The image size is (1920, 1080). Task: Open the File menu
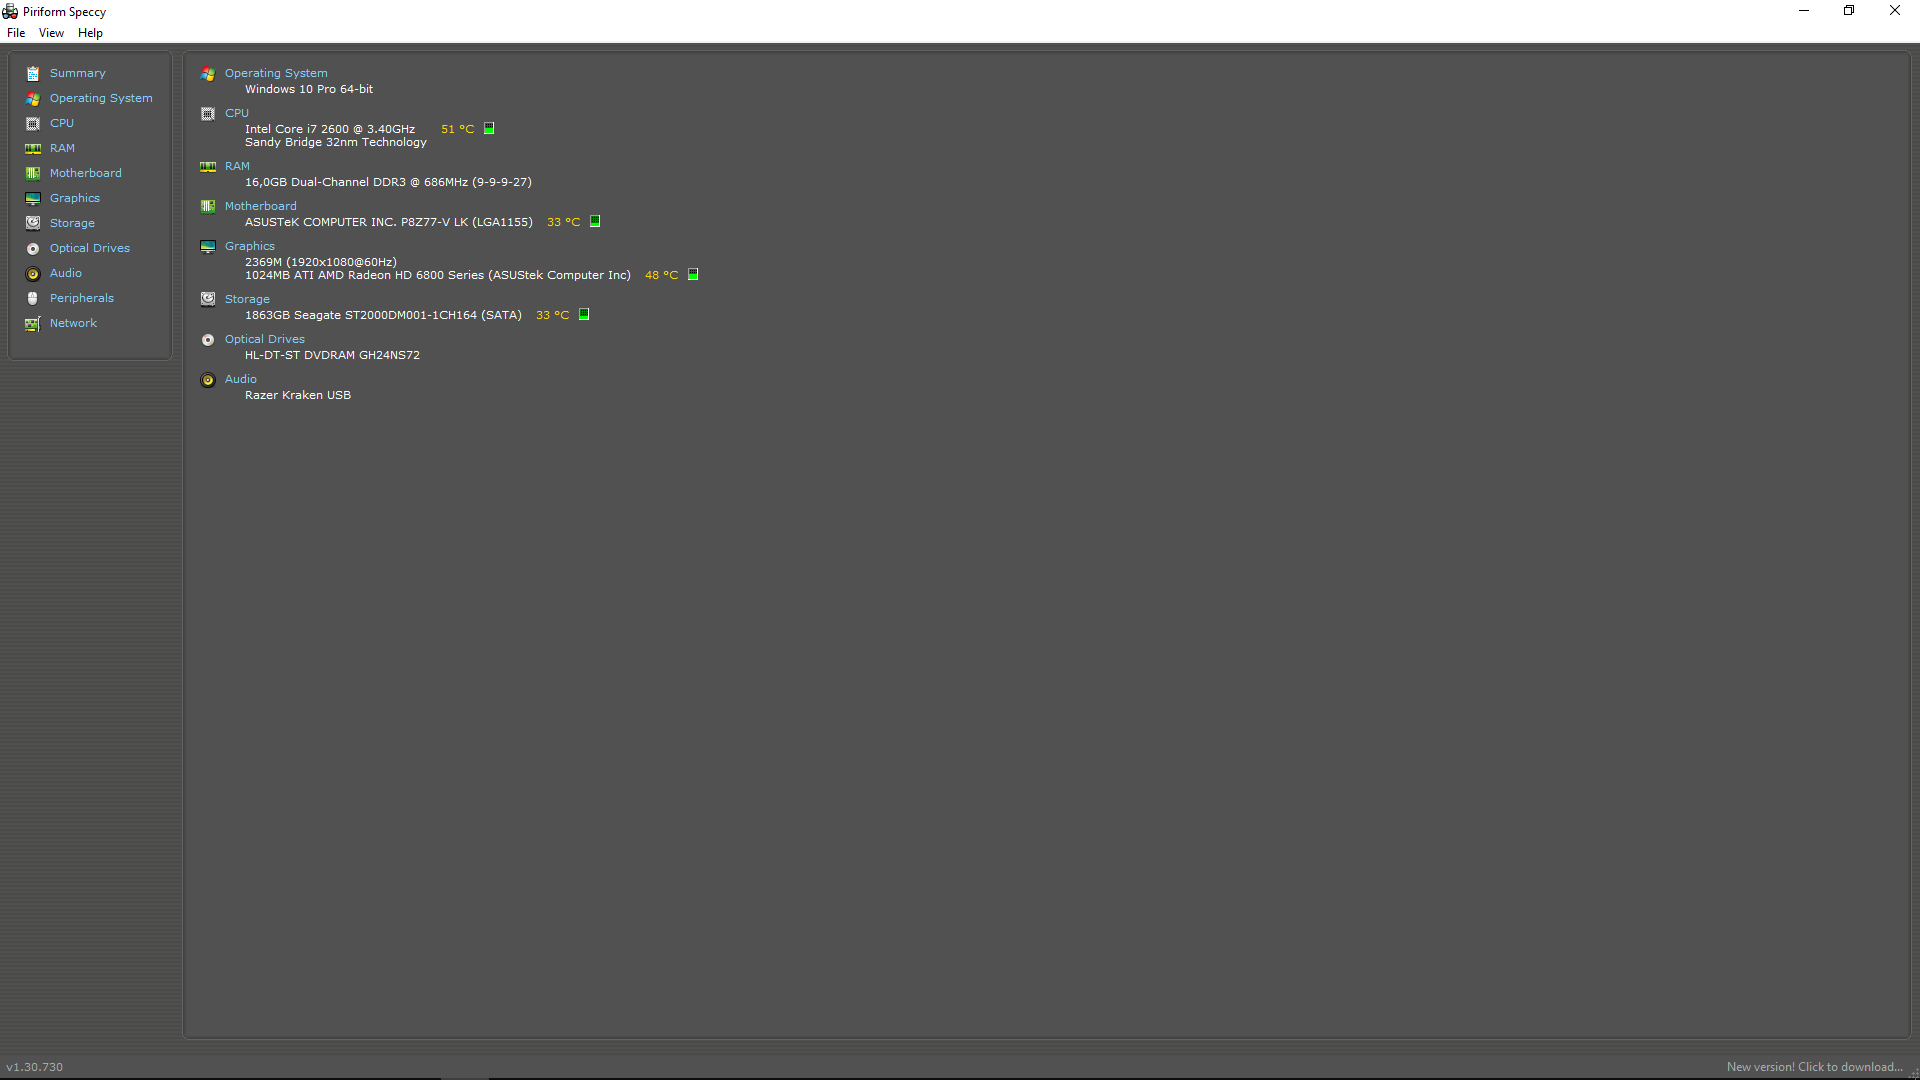pos(16,33)
